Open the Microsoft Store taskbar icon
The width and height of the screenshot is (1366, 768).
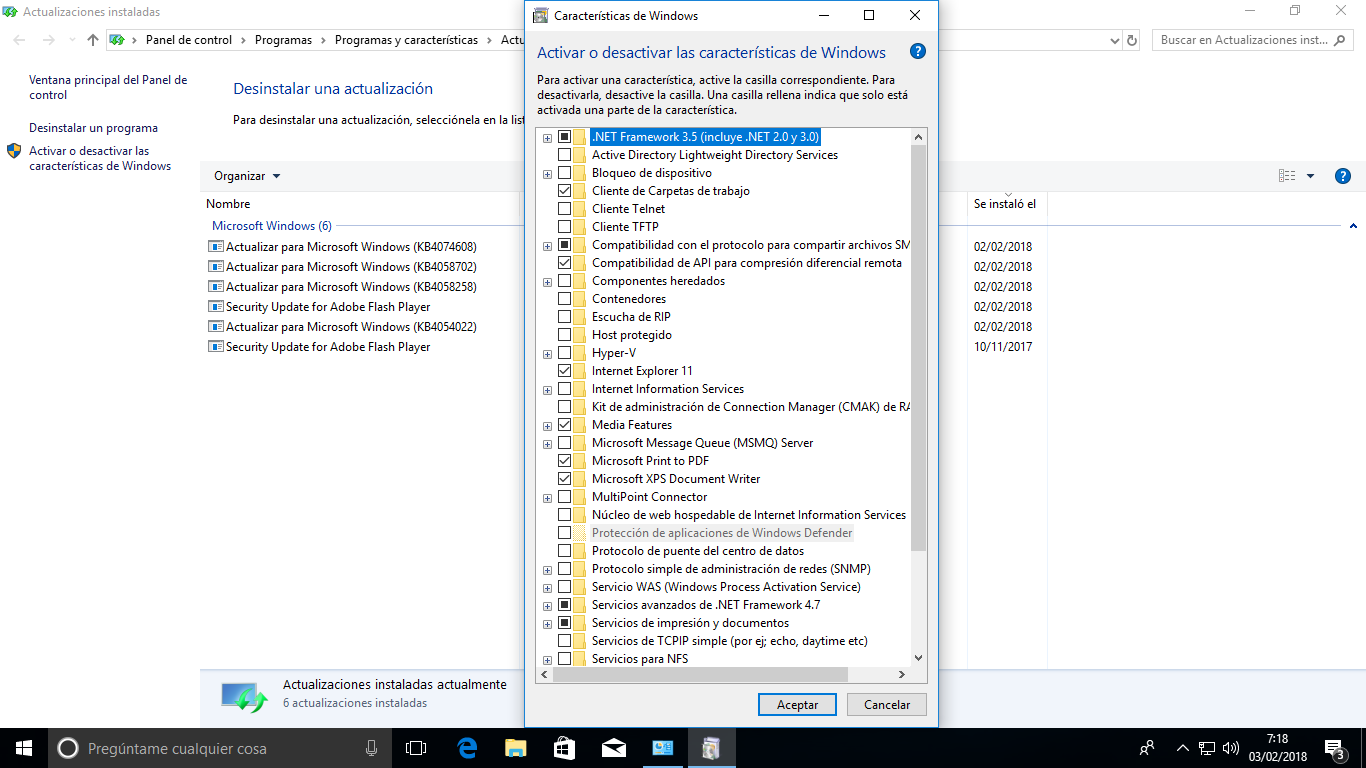point(564,748)
